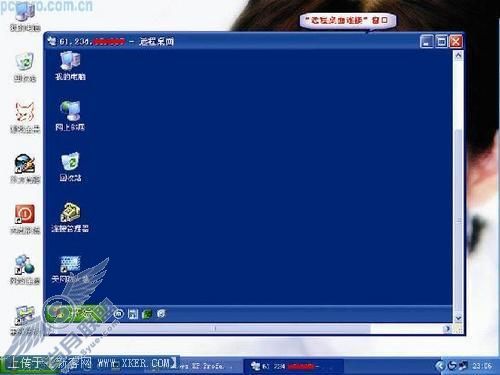Expand hidden tray icons with the chevron
This screenshot has height=375, width=500.
tap(440, 366)
